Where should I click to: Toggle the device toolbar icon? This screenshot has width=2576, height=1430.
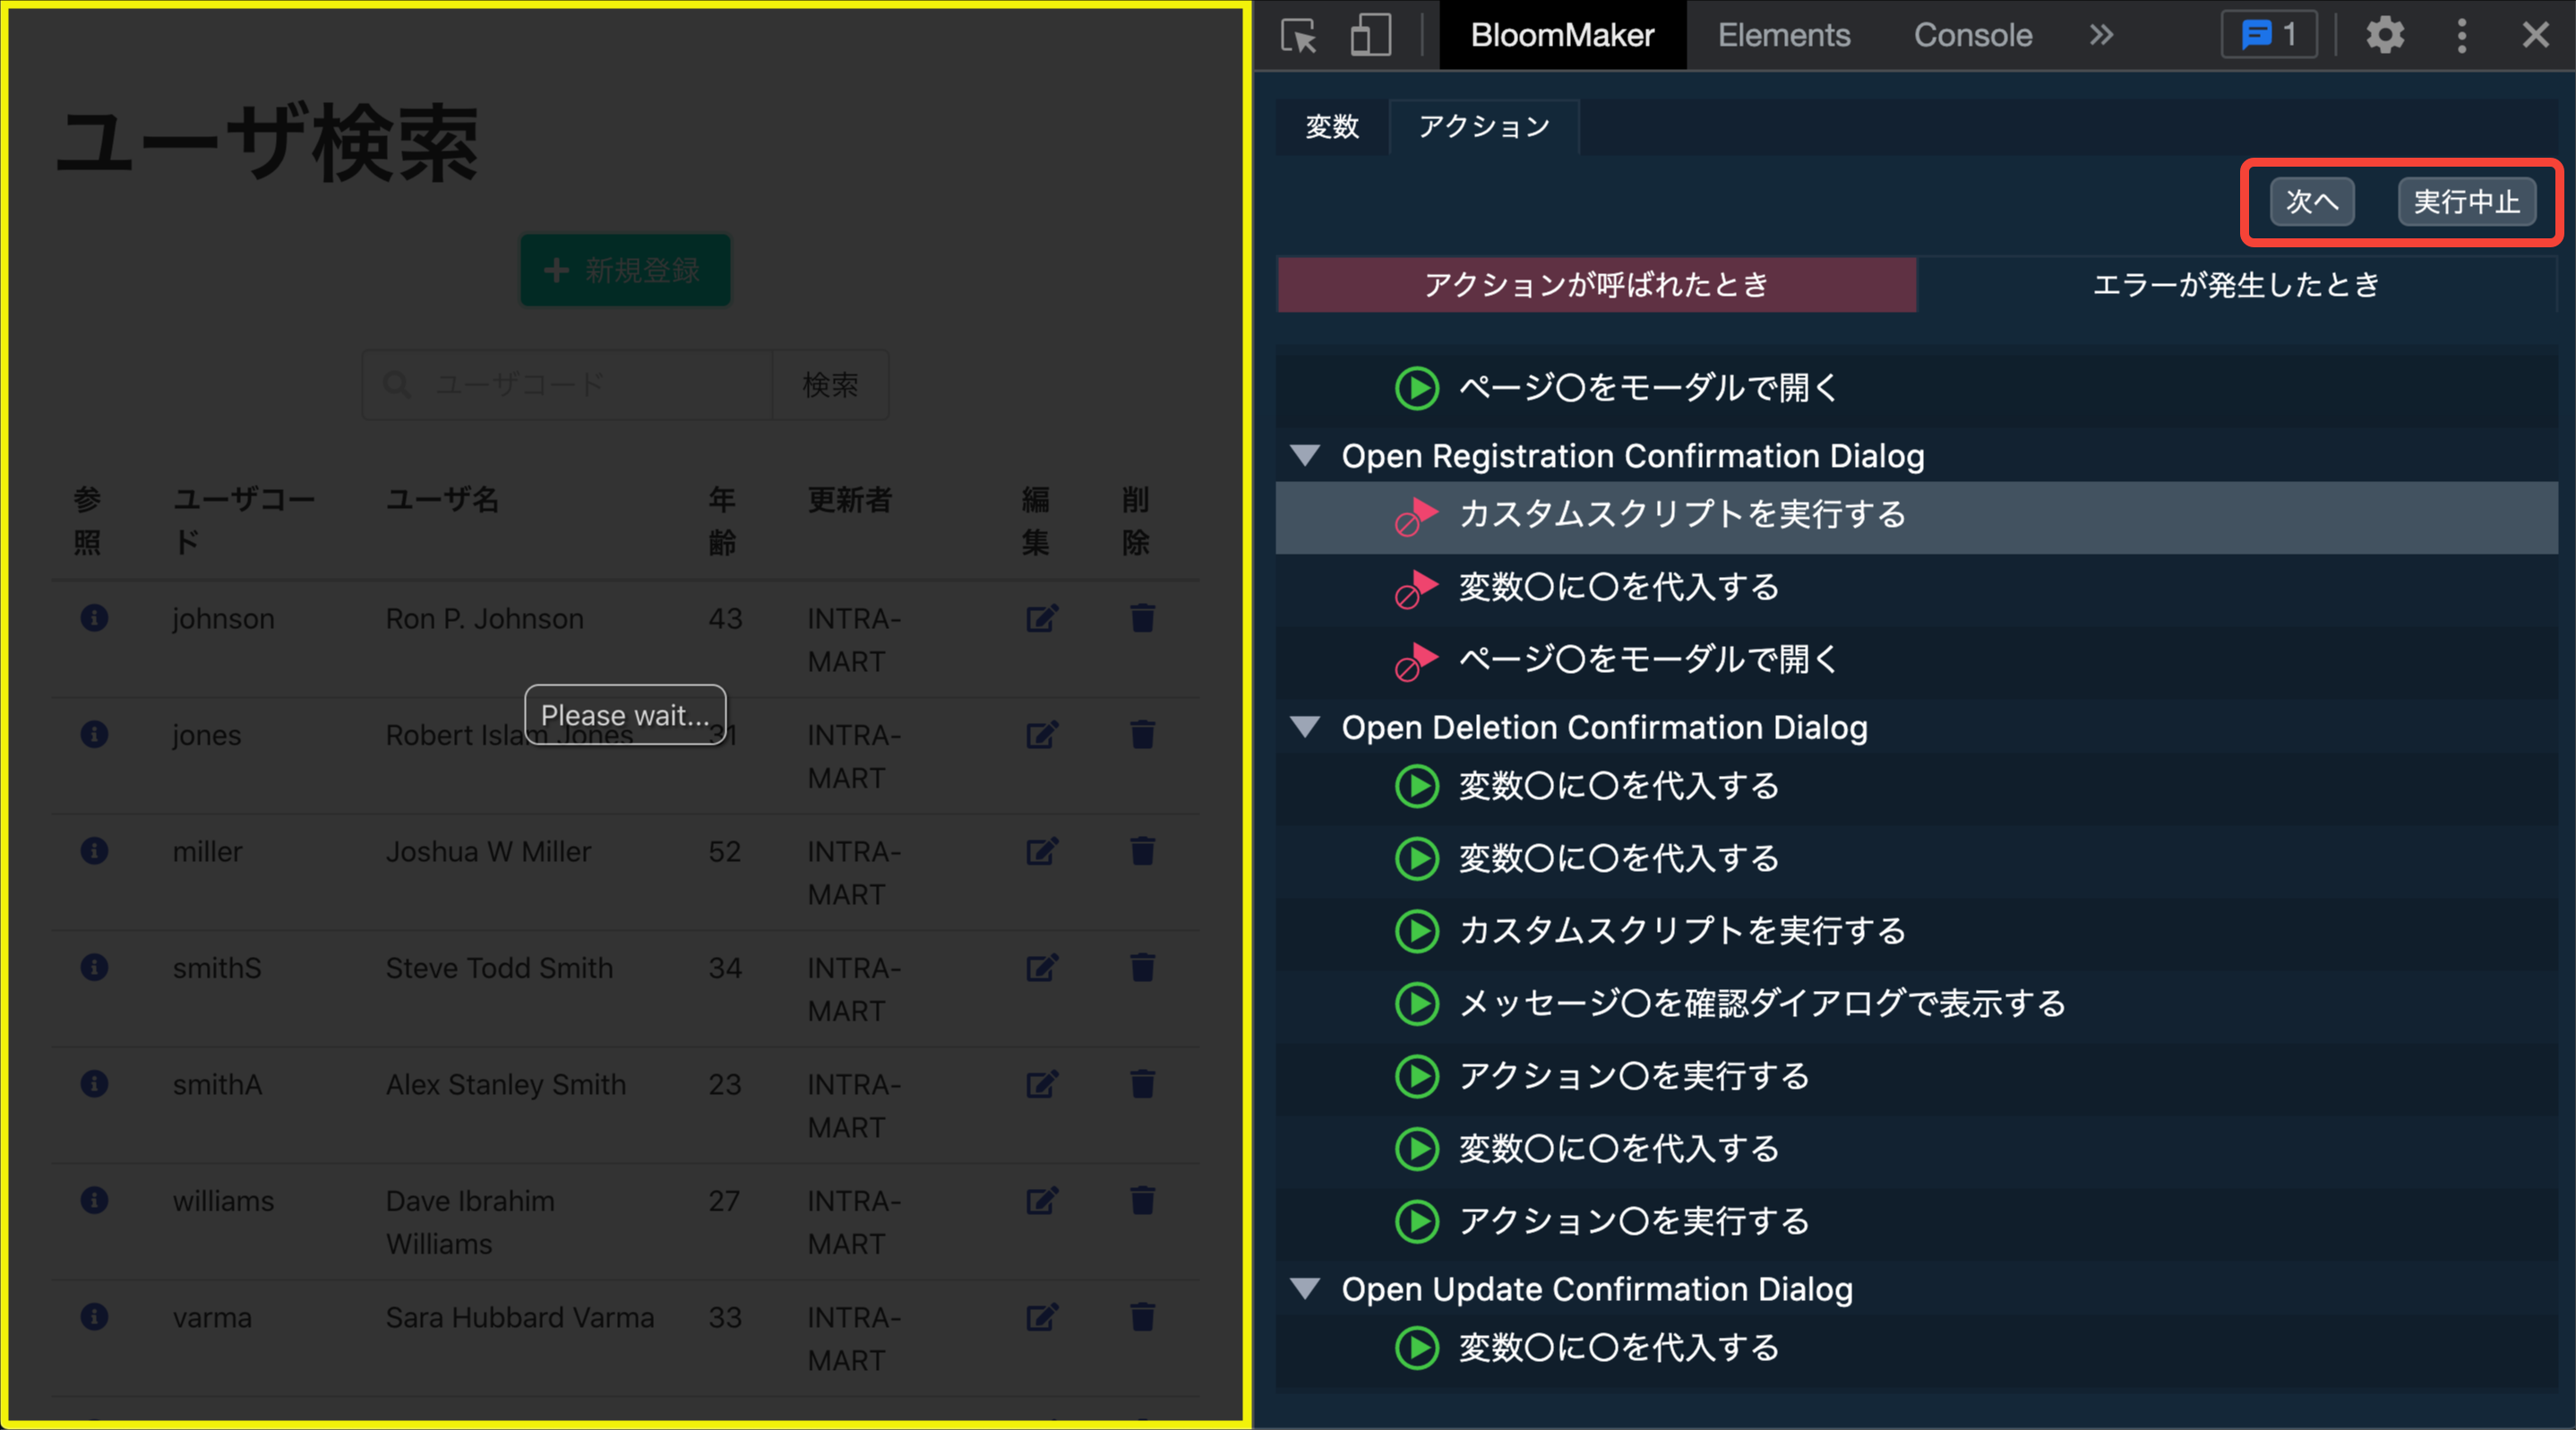pyautogui.click(x=1370, y=36)
